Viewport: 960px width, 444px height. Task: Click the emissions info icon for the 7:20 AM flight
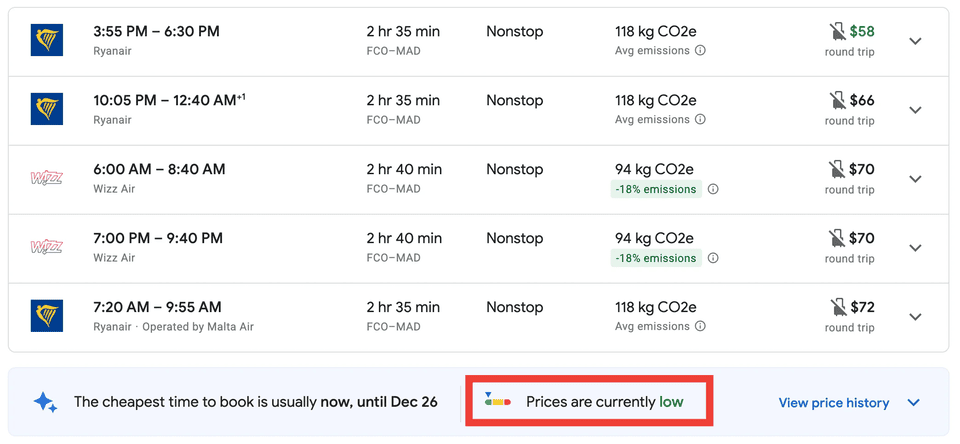point(700,327)
